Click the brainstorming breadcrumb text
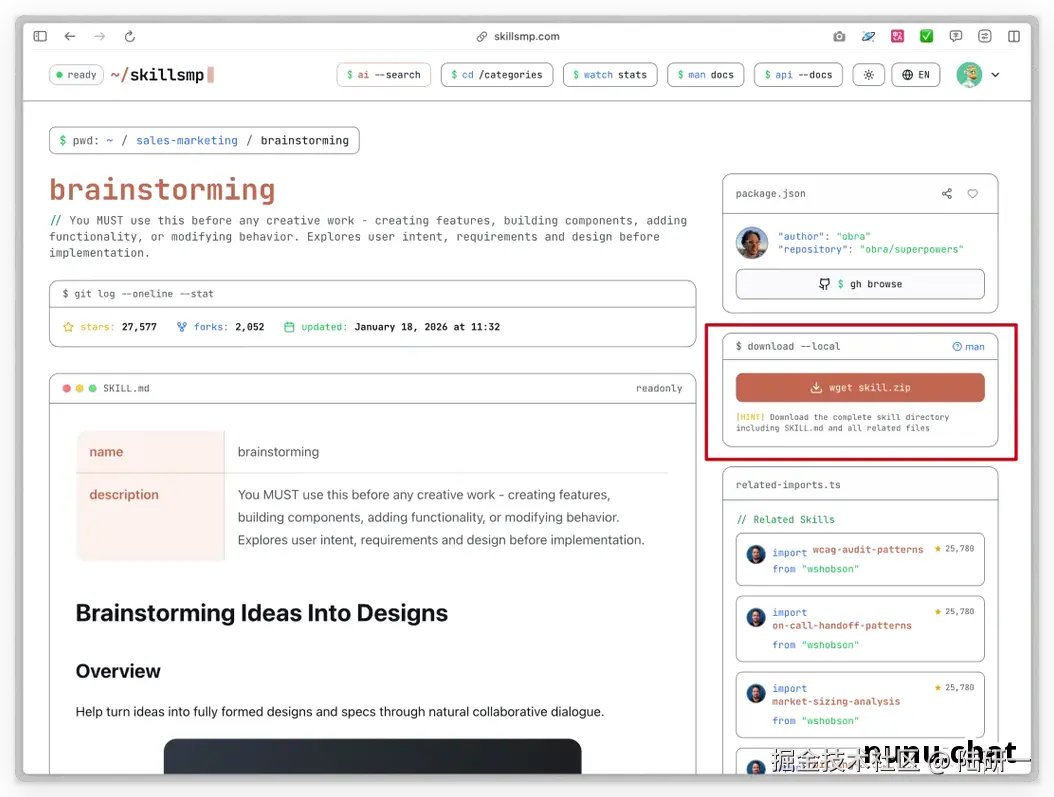 (305, 140)
